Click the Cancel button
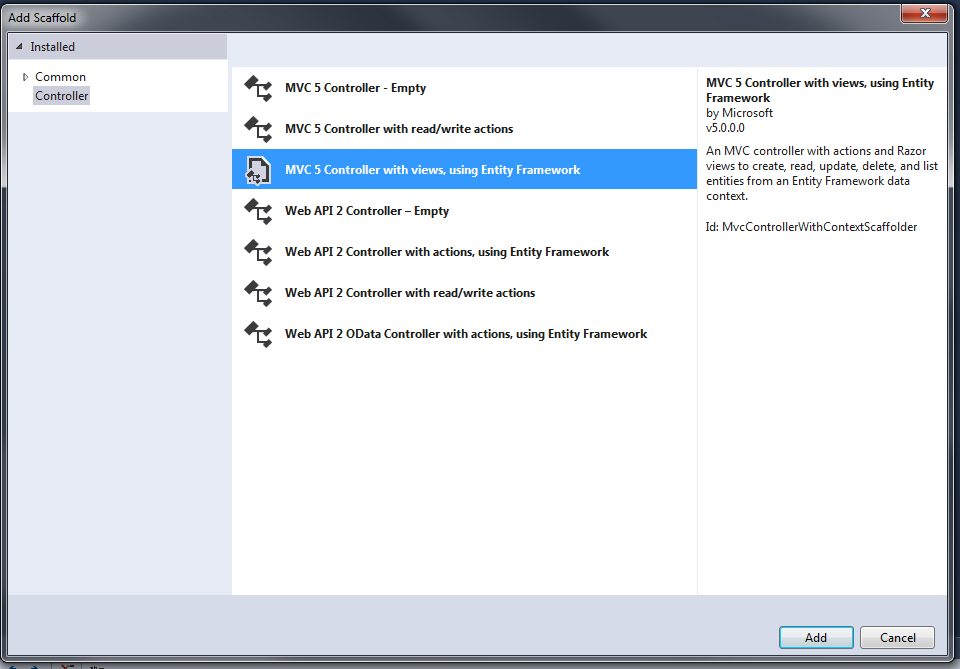960x669 pixels. tap(897, 637)
